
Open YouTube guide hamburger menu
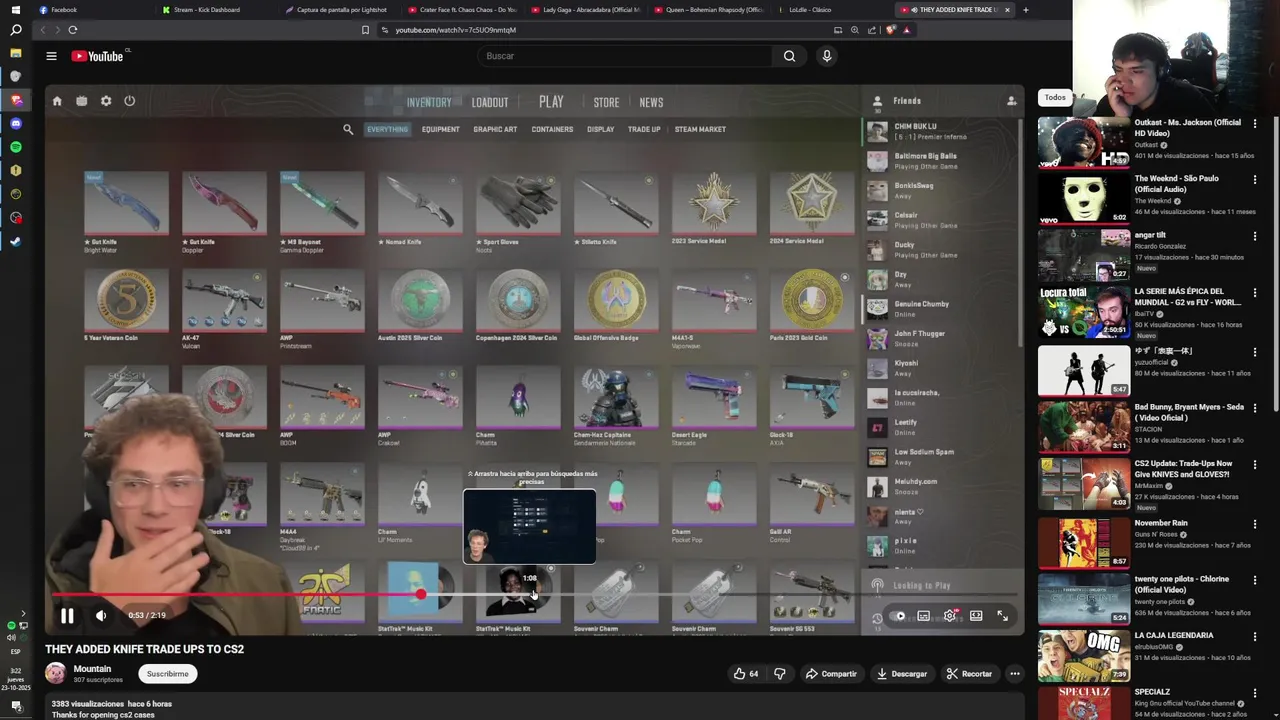point(51,56)
